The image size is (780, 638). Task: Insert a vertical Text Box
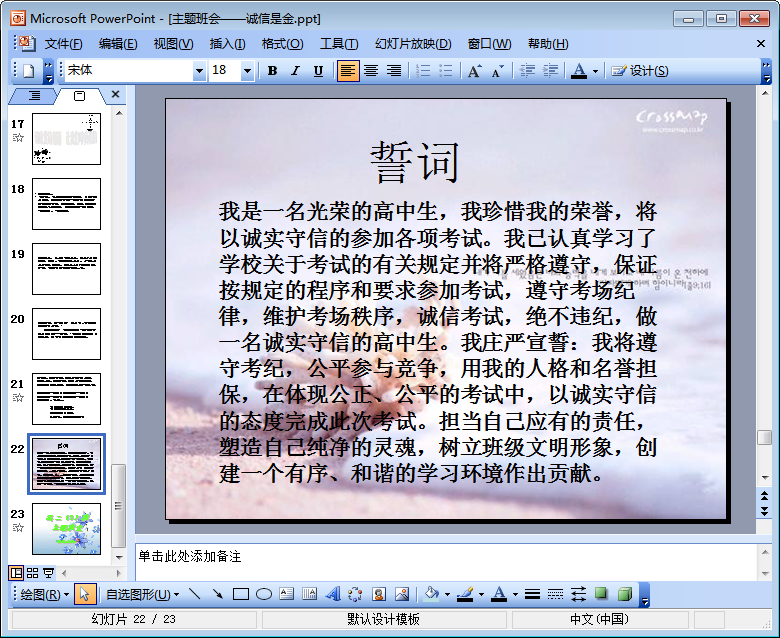(309, 594)
